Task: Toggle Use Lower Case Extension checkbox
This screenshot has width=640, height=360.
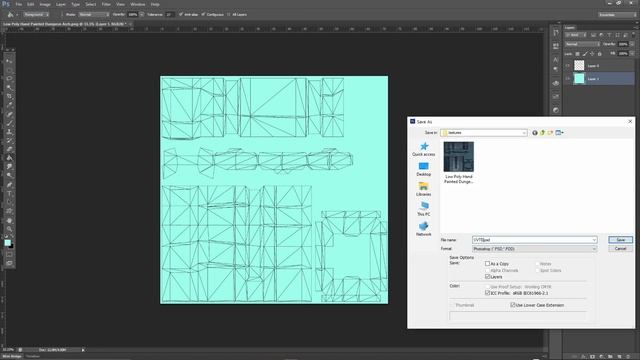Action: (513, 305)
